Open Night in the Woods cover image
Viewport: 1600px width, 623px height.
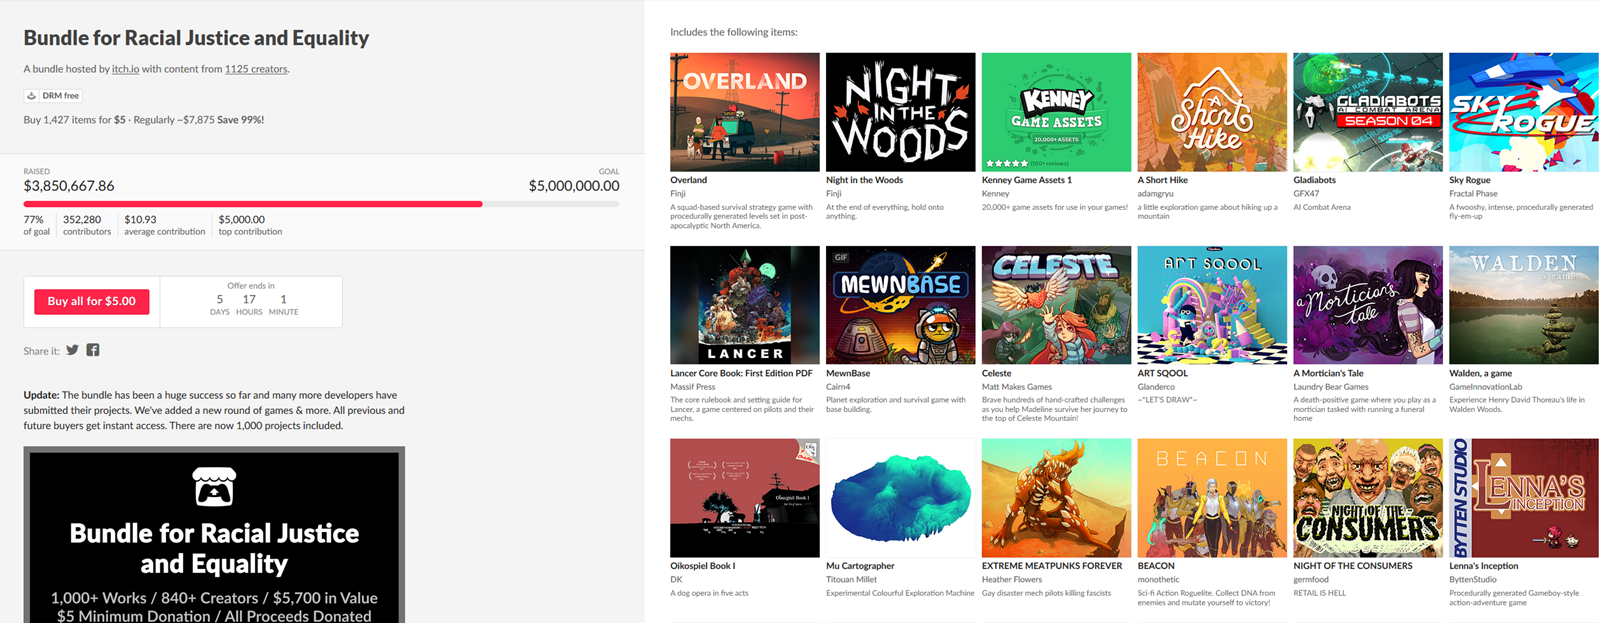[901, 112]
